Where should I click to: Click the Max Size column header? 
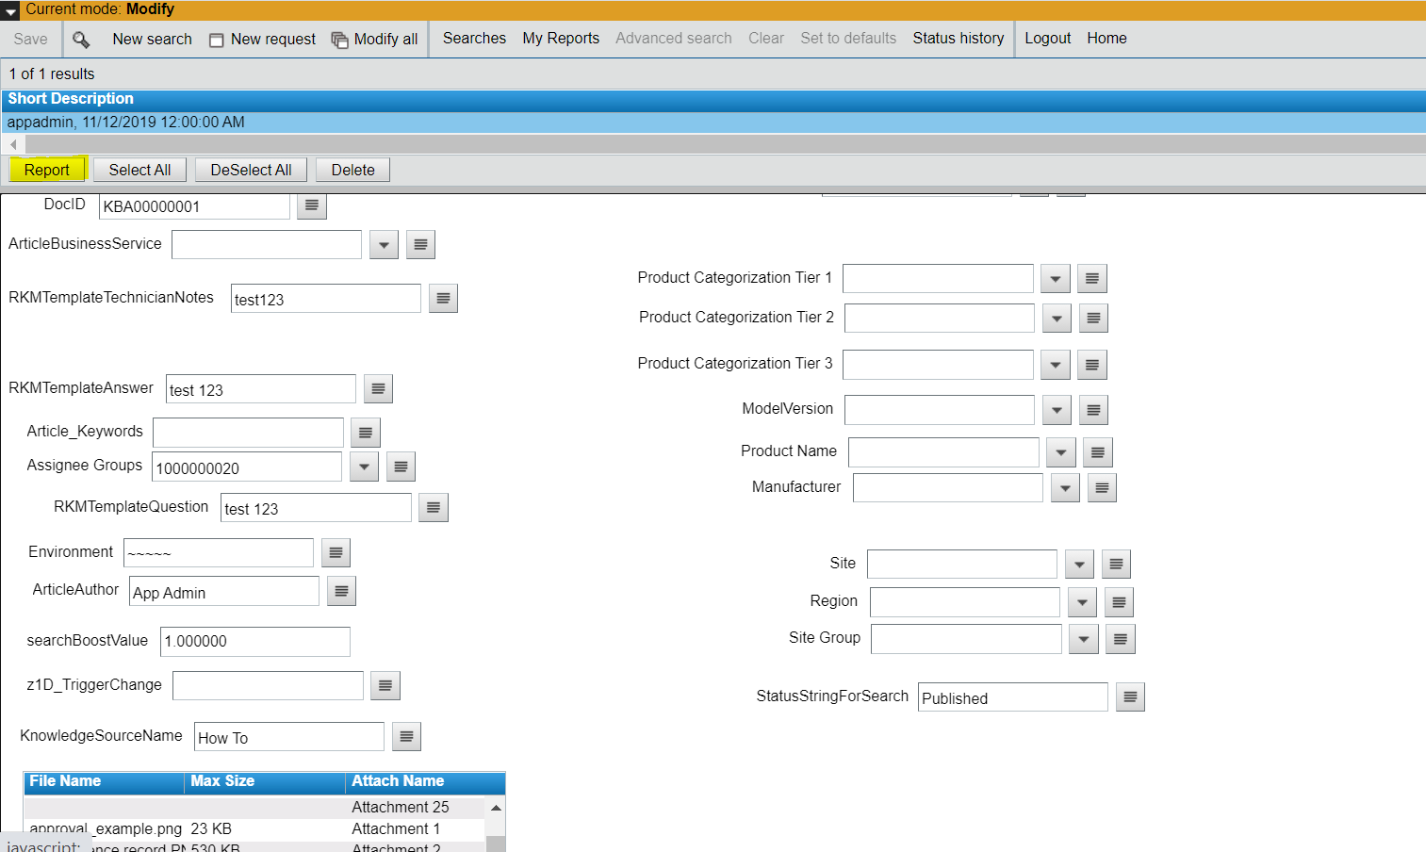click(265, 782)
